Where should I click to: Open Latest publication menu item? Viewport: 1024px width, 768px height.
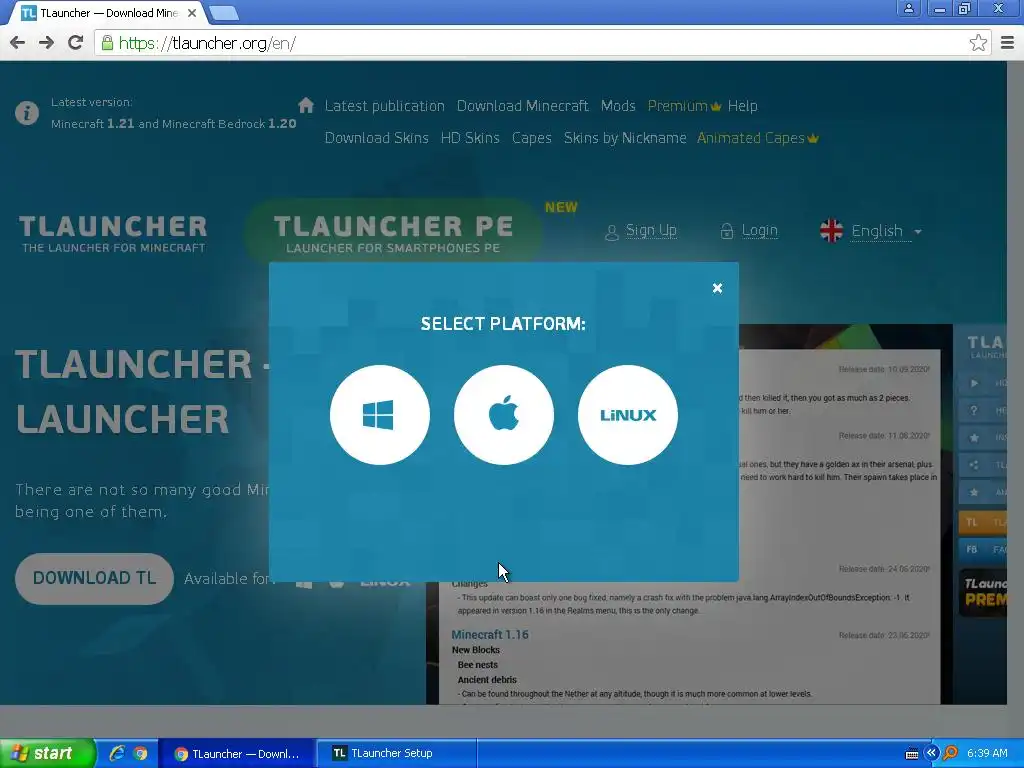point(385,106)
